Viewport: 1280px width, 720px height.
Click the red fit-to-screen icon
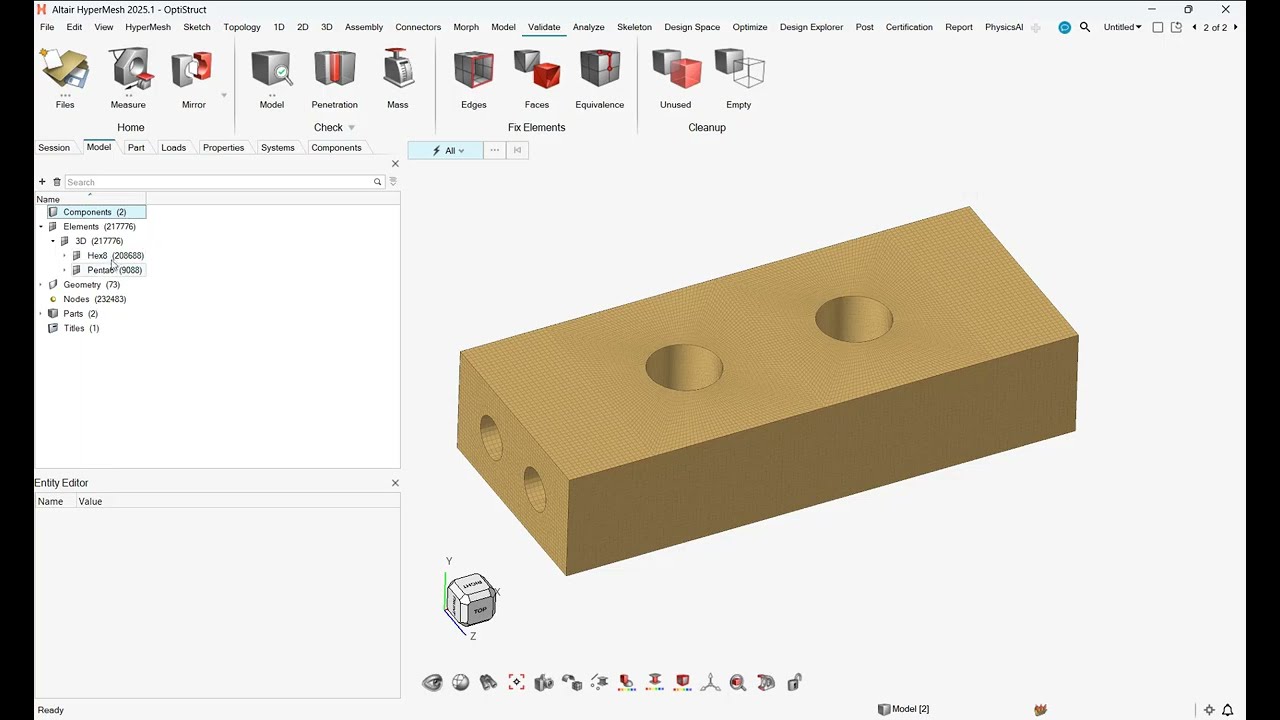click(x=516, y=682)
